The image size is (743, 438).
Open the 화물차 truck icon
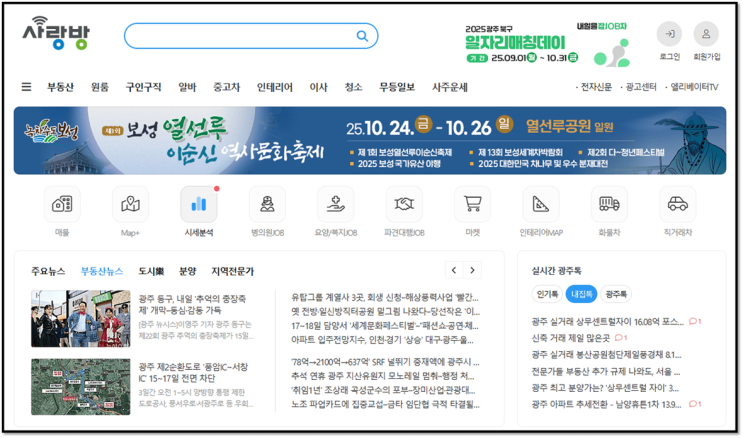click(609, 204)
